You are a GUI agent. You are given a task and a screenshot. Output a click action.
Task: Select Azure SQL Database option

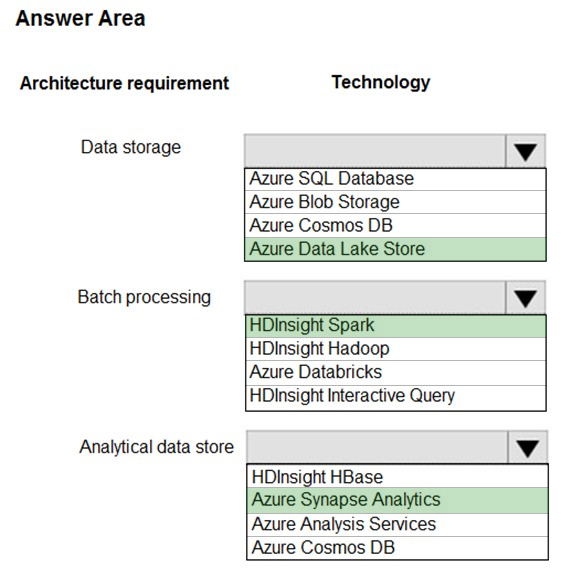[x=395, y=179]
